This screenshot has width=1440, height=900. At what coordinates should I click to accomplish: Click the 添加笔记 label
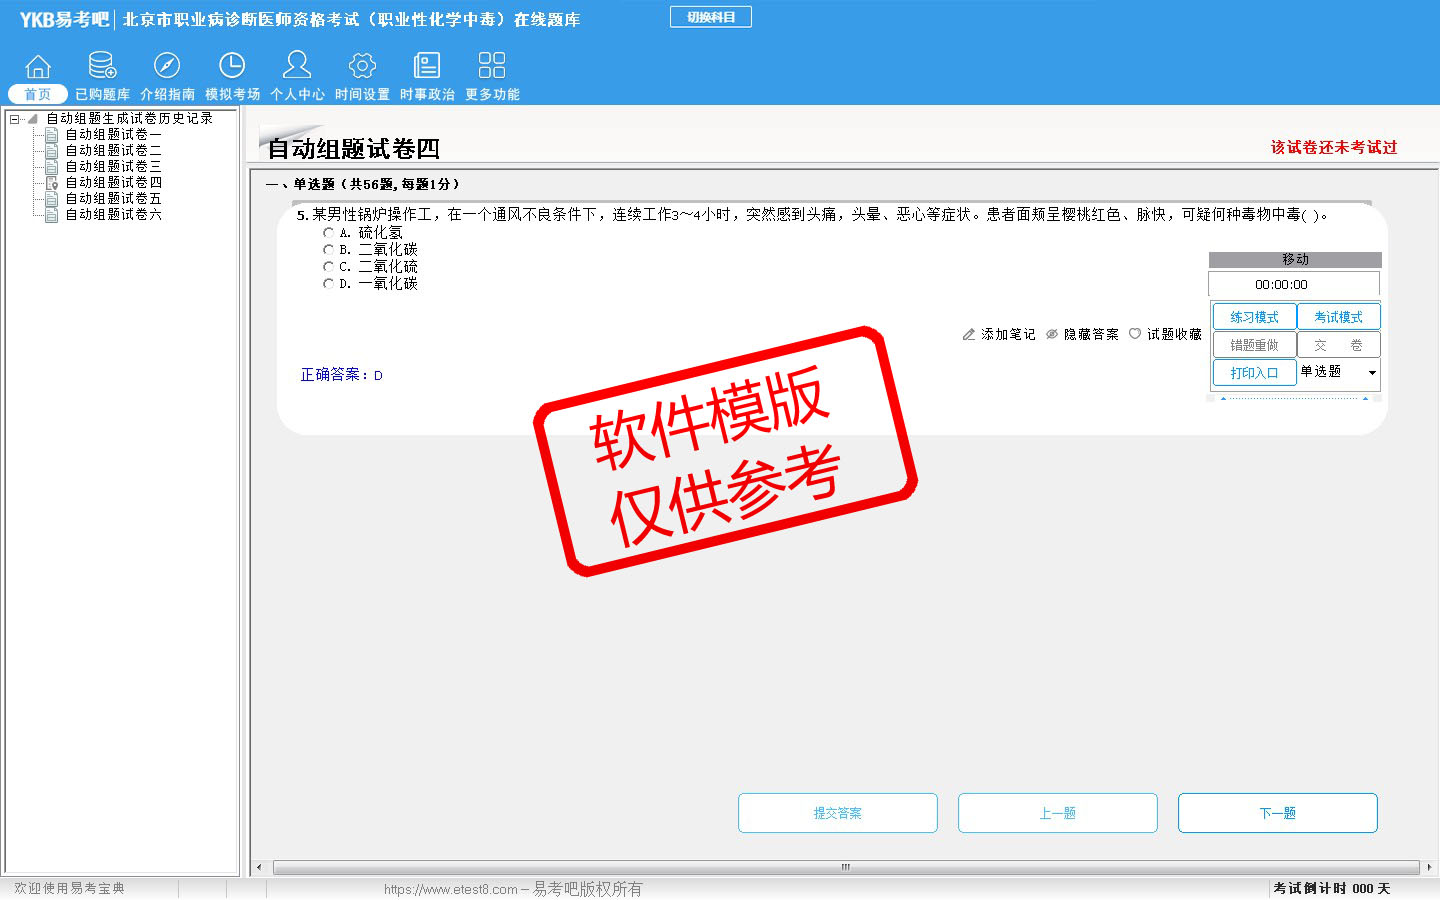tap(1008, 334)
